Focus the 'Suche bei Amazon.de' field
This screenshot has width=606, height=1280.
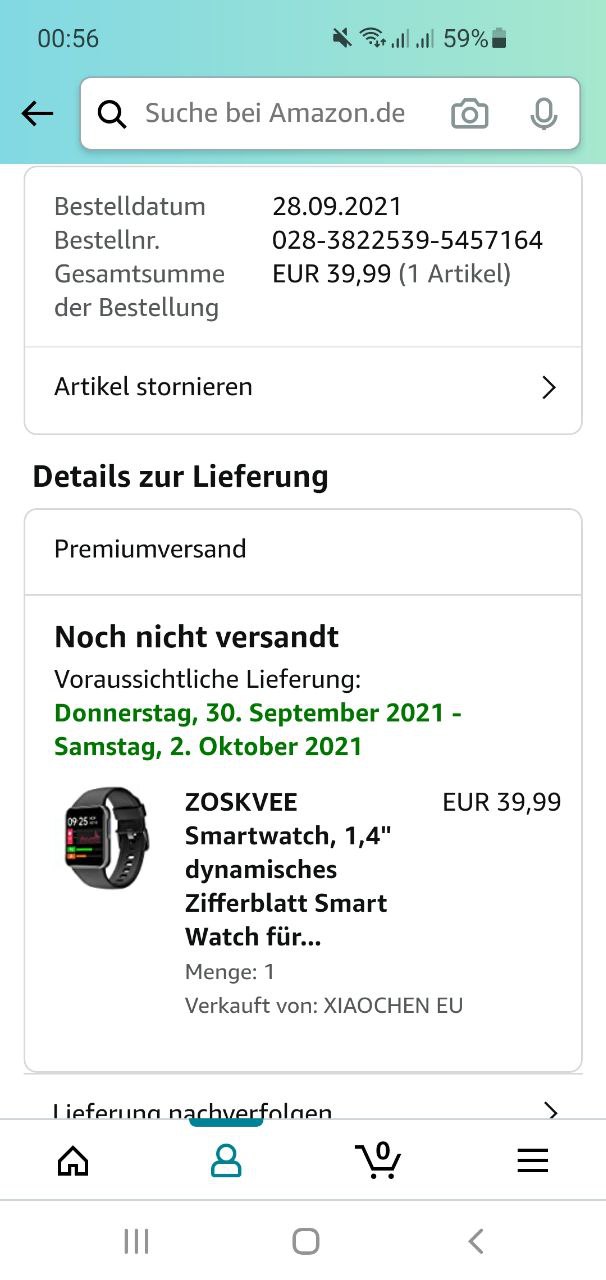[275, 114]
